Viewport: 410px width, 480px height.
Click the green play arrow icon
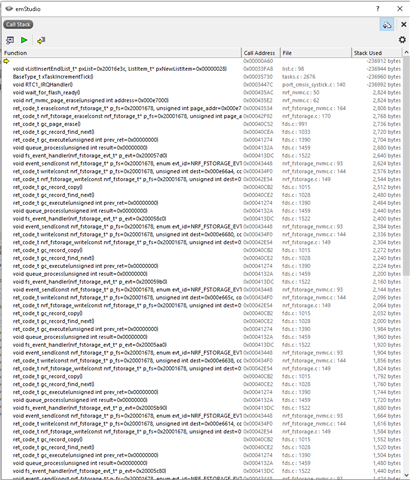point(24,40)
